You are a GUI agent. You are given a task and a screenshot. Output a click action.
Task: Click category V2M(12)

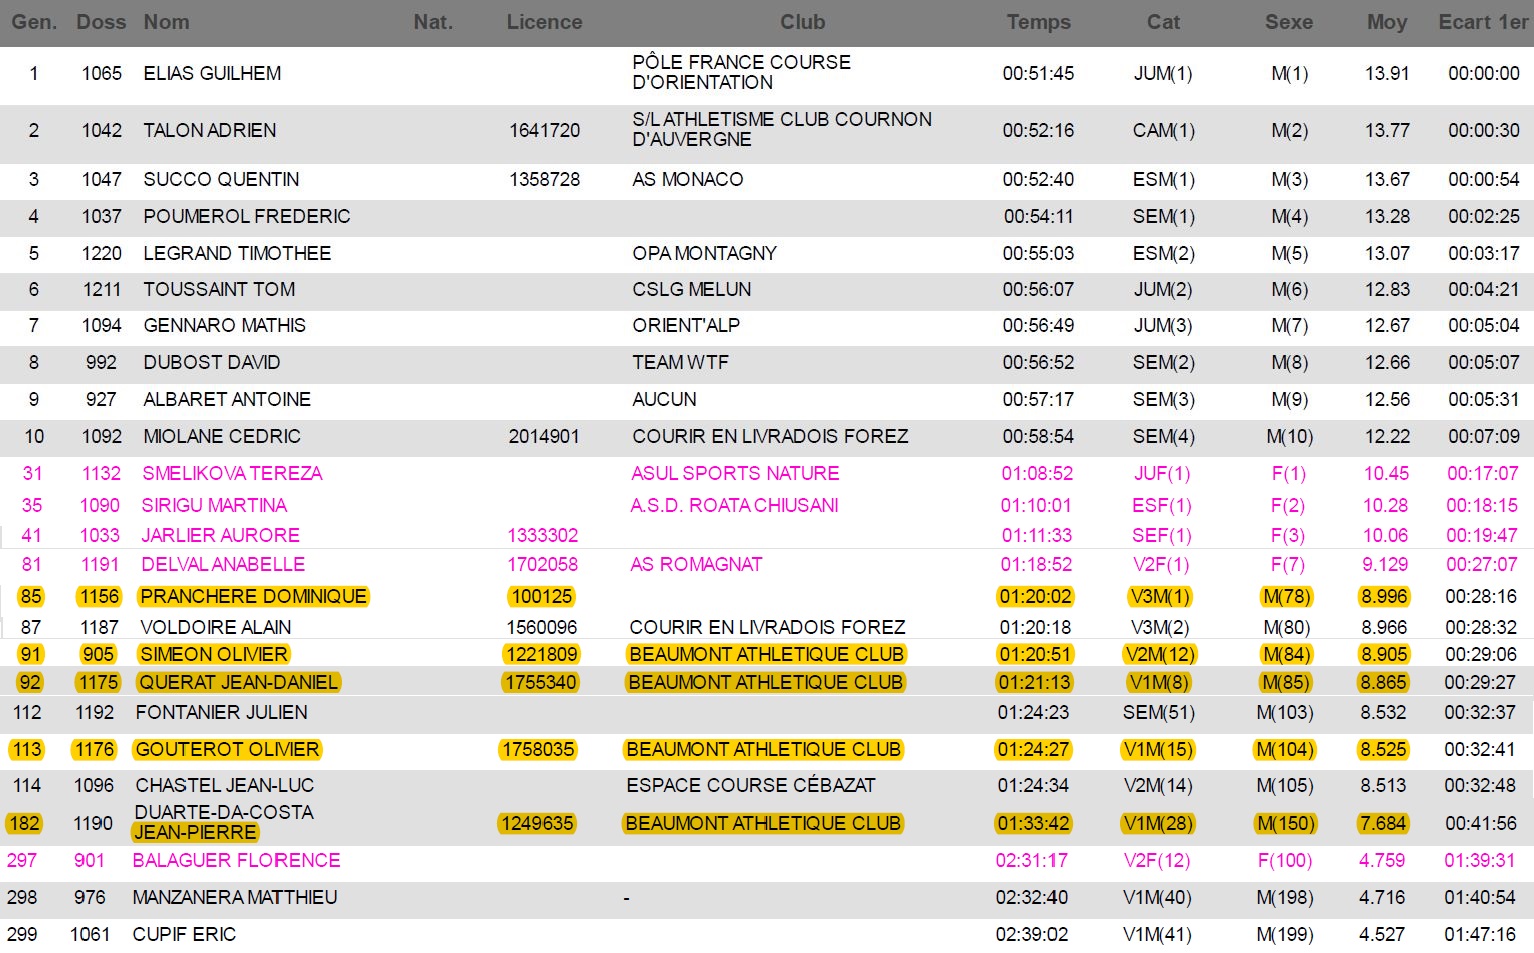click(1160, 654)
